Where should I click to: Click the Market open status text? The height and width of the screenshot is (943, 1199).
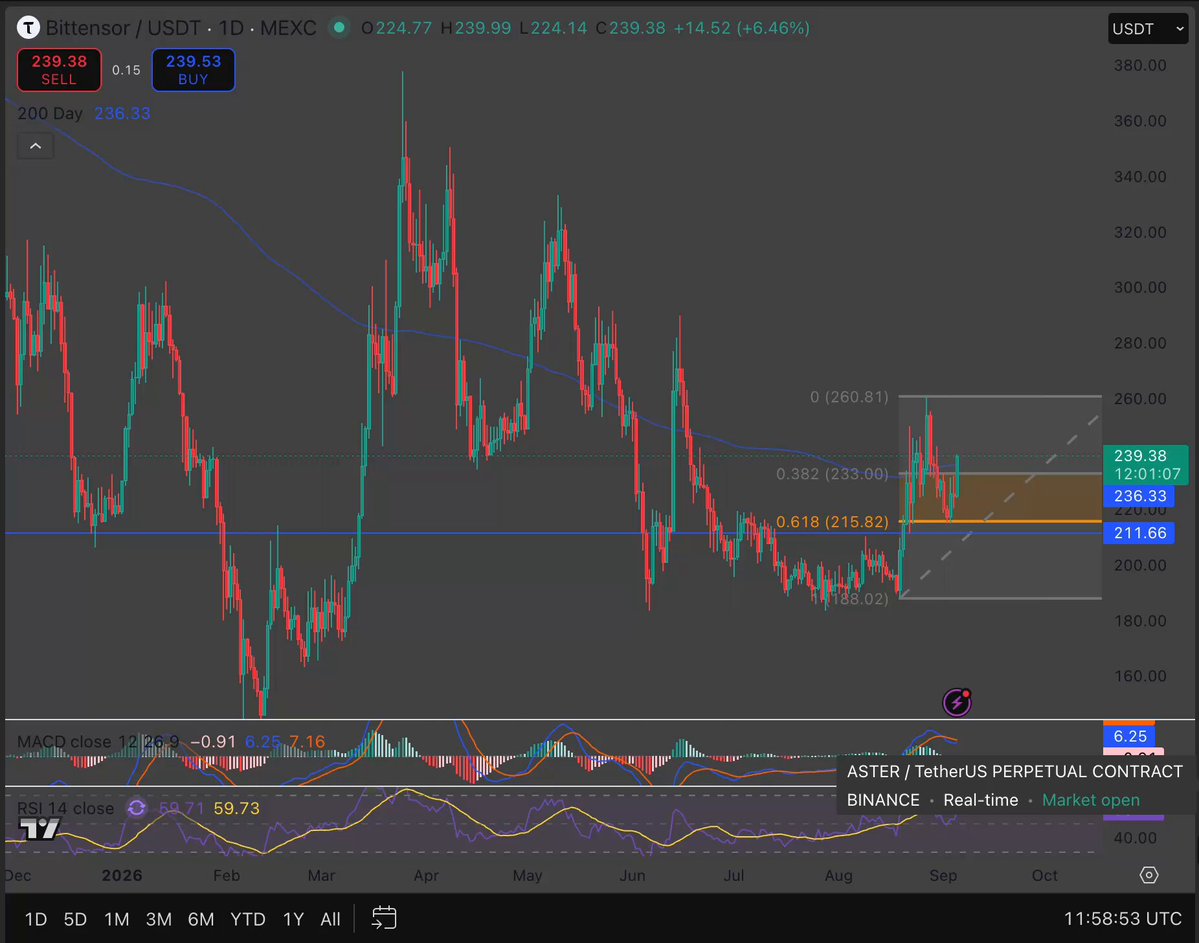[x=1090, y=800]
